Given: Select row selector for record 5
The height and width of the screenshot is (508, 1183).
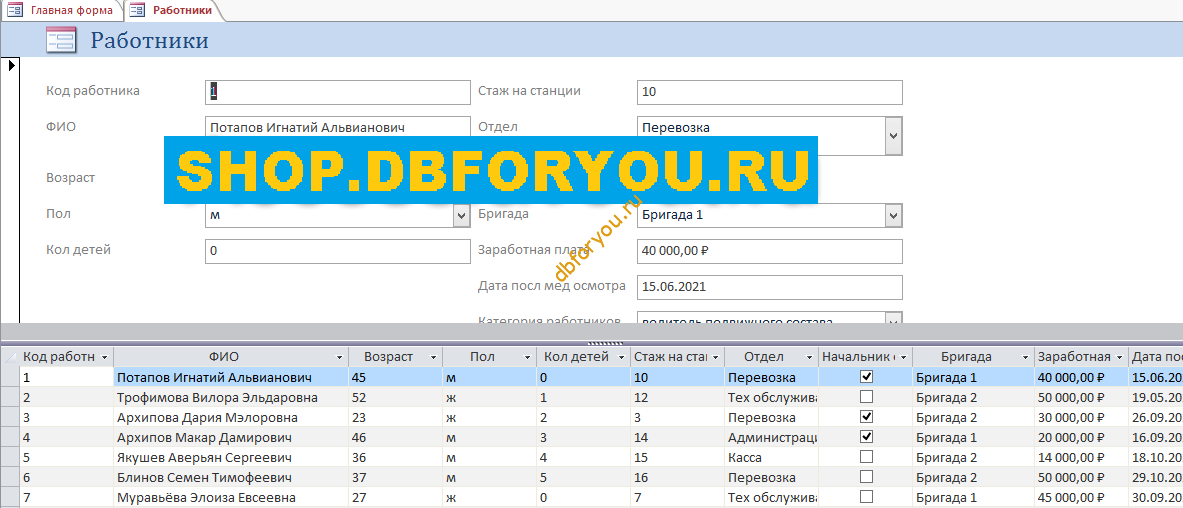Looking at the screenshot, I should [x=10, y=457].
